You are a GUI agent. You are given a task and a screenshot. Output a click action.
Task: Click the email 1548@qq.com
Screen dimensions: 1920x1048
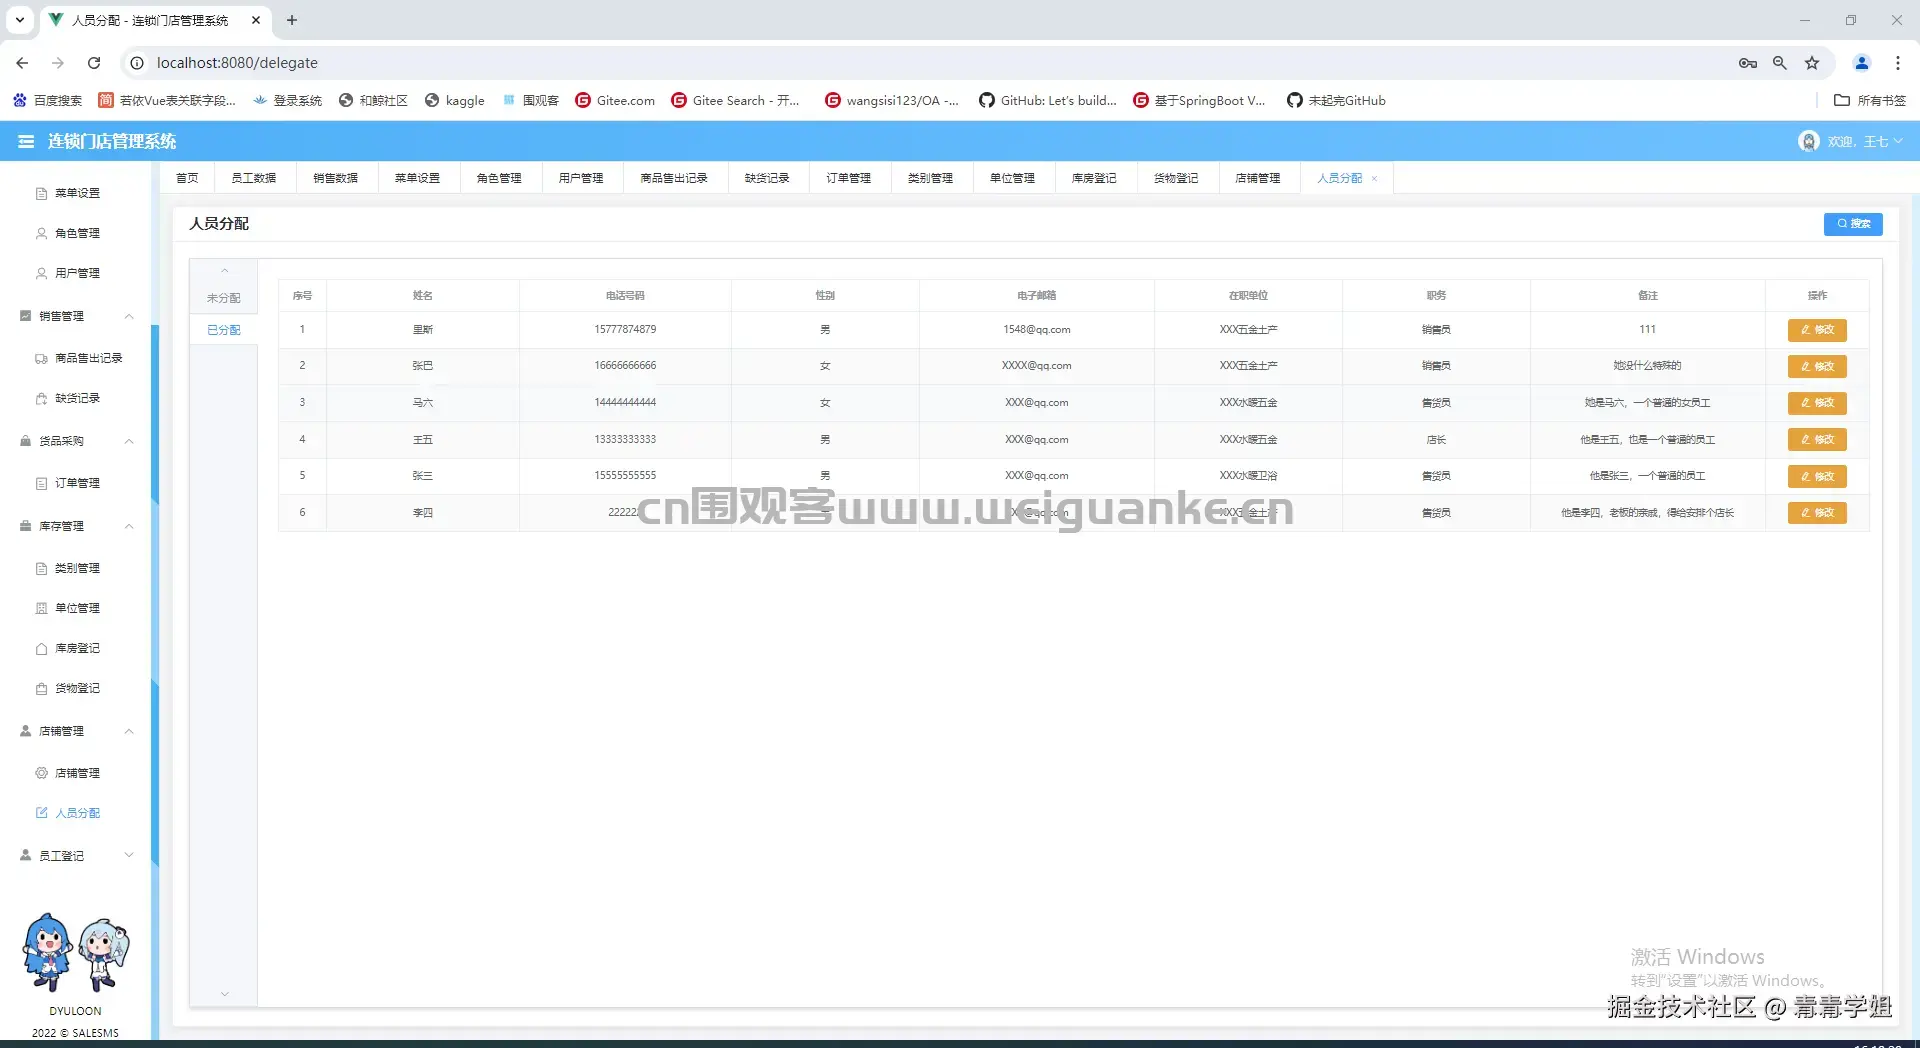(1037, 330)
